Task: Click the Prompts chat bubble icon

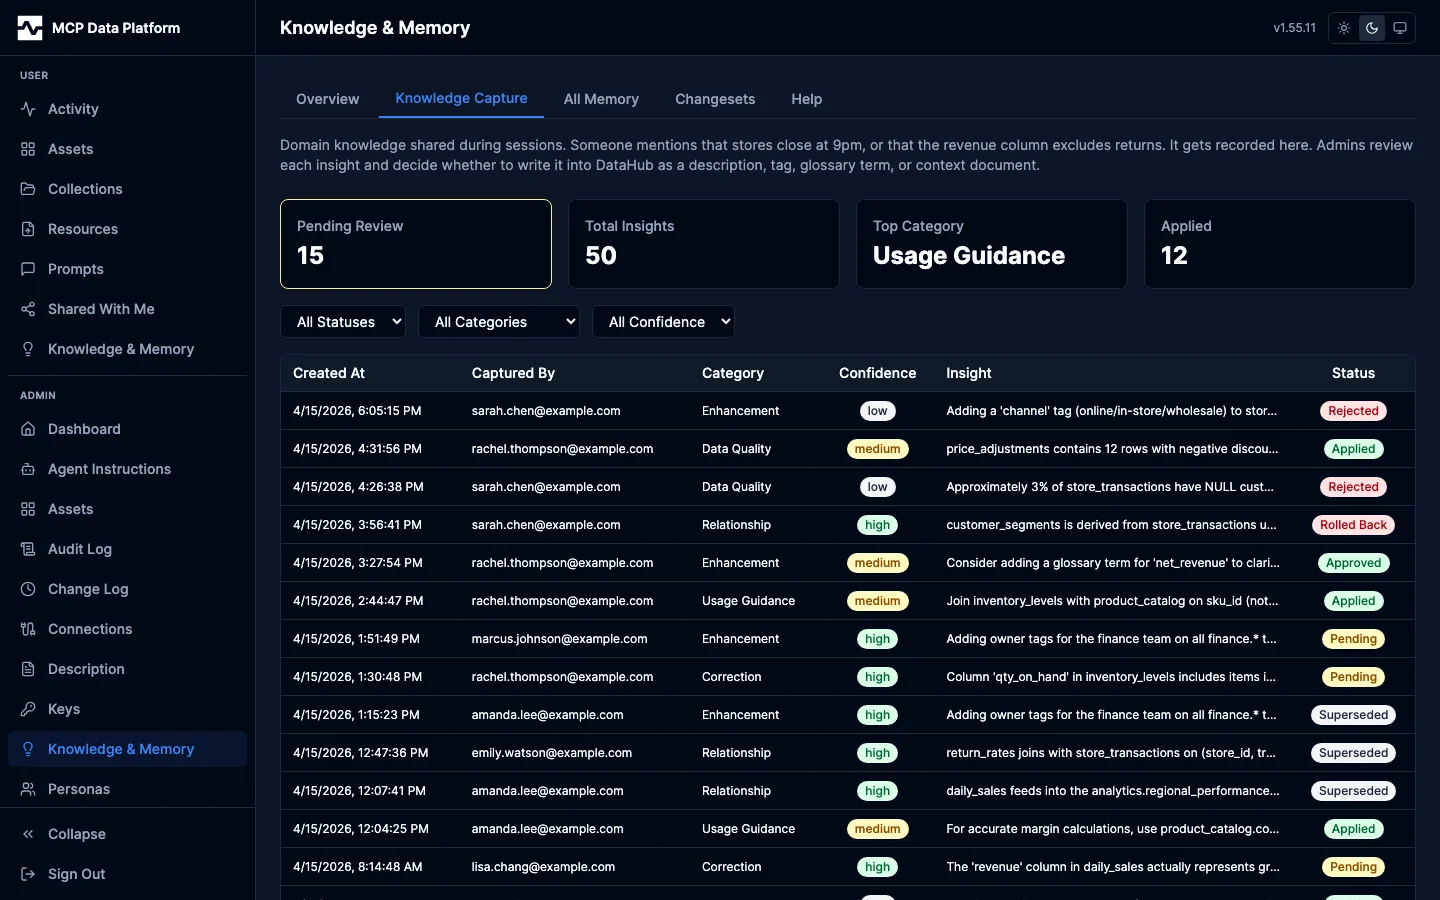Action: (x=28, y=269)
